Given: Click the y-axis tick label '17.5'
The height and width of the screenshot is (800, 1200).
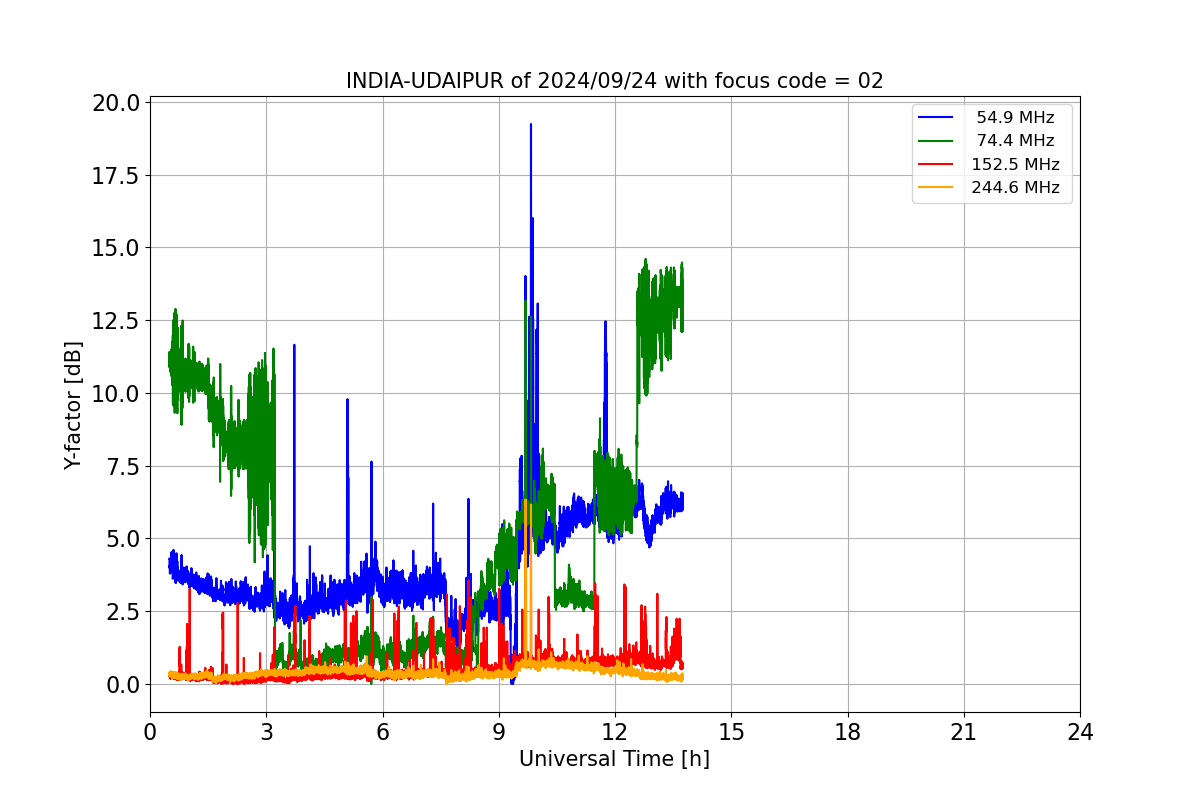Looking at the screenshot, I should 115,176.
